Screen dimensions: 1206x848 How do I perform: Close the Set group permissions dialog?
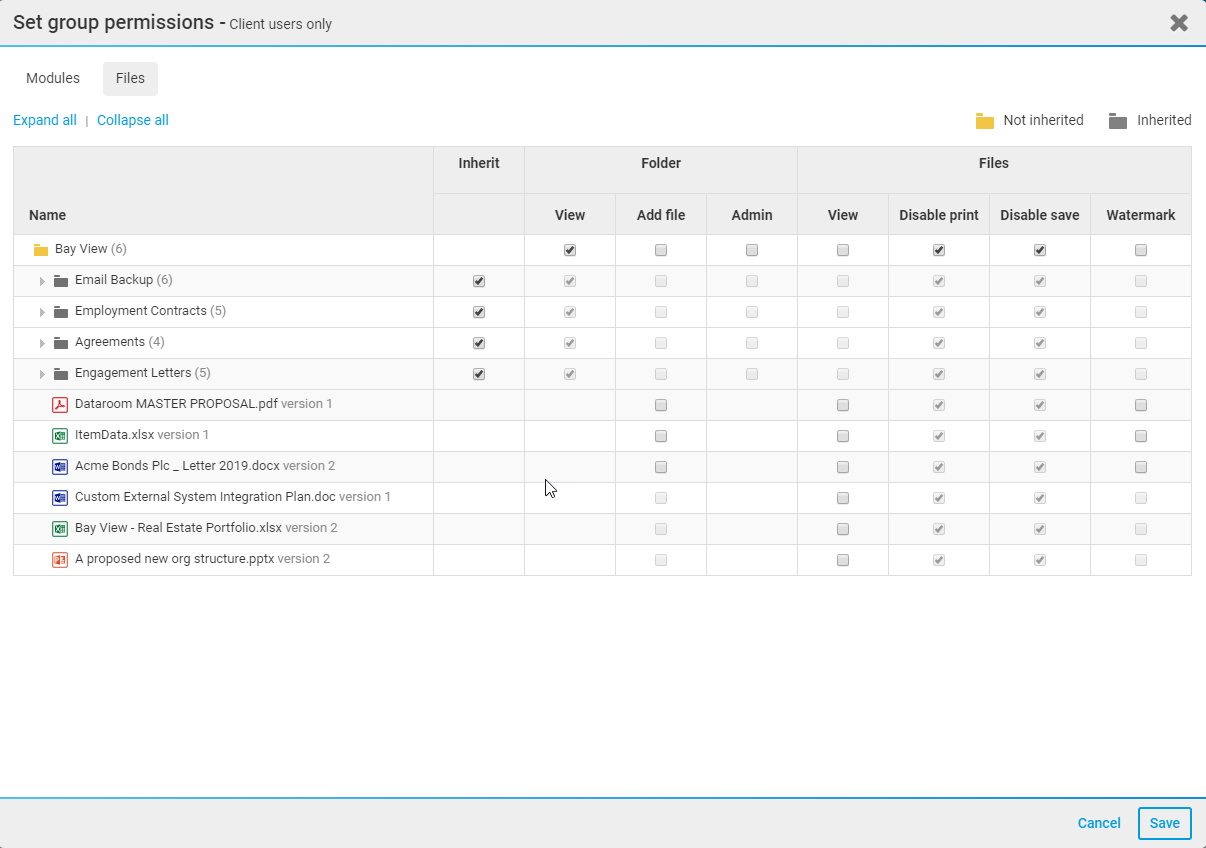1179,23
